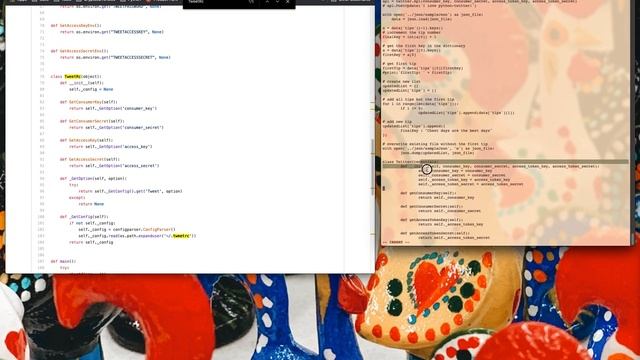
Task: Click 'def GetAccessKey(self):' line
Action: (x=86, y=140)
